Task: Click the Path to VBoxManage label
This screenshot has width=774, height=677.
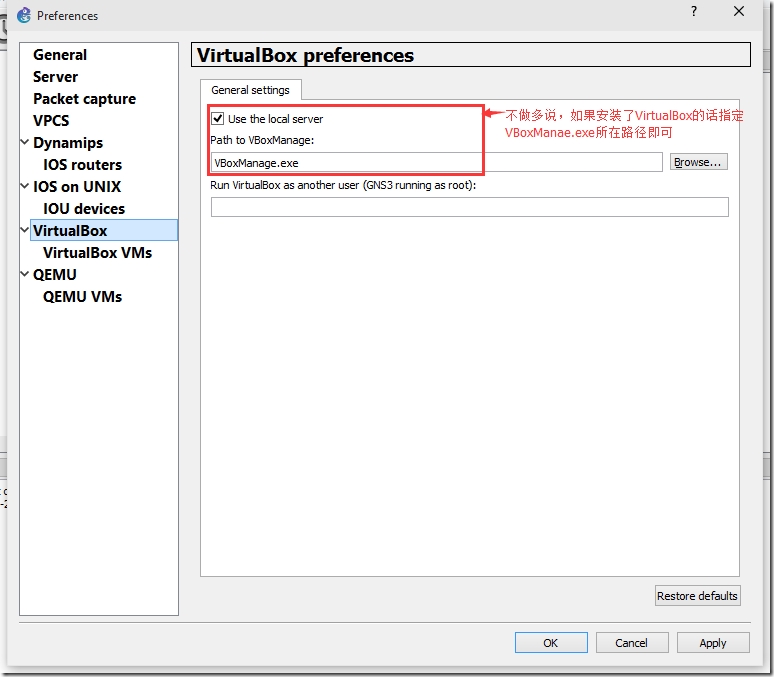Action: coord(262,140)
